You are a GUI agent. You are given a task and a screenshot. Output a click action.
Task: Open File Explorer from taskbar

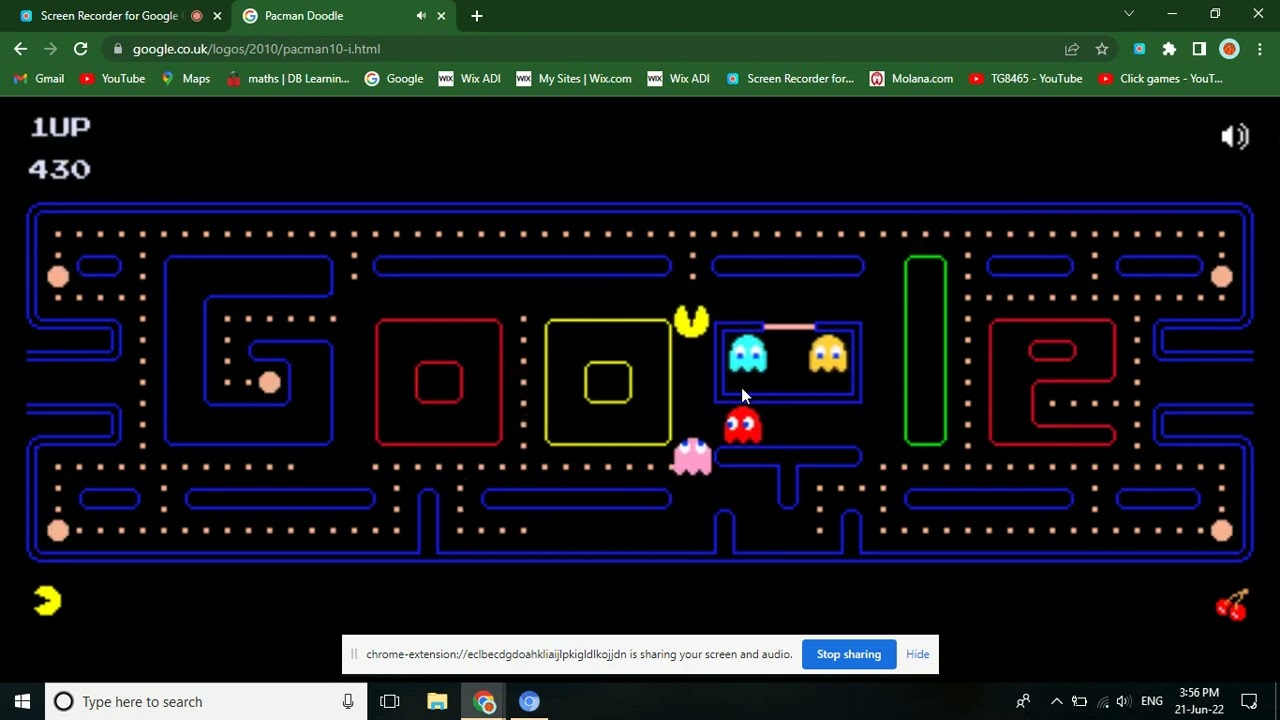437,702
